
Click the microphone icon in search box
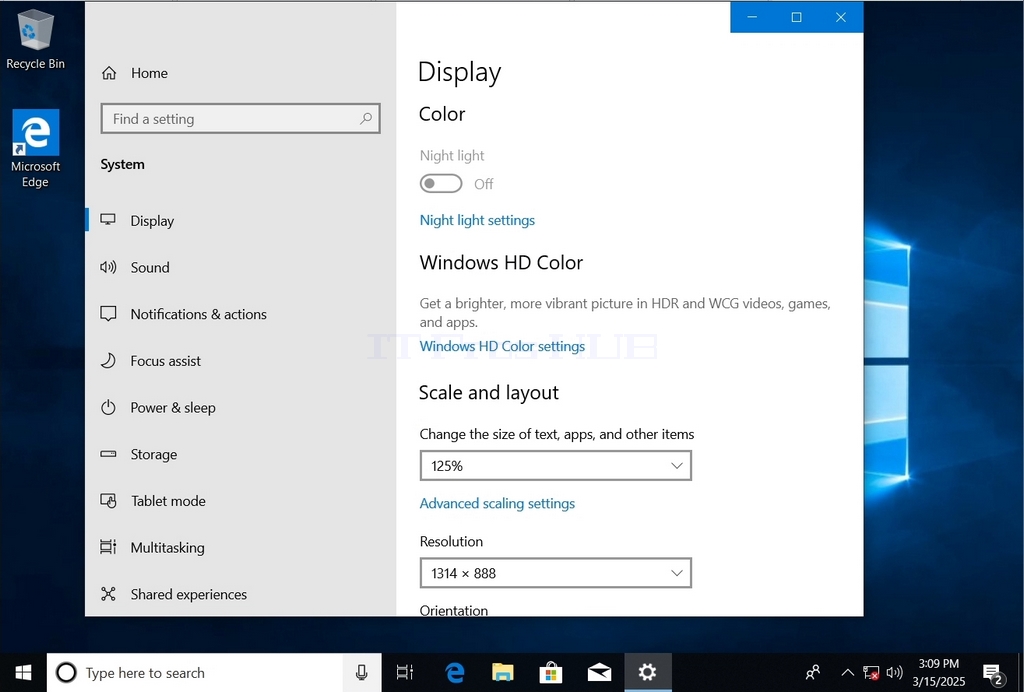tap(361, 672)
